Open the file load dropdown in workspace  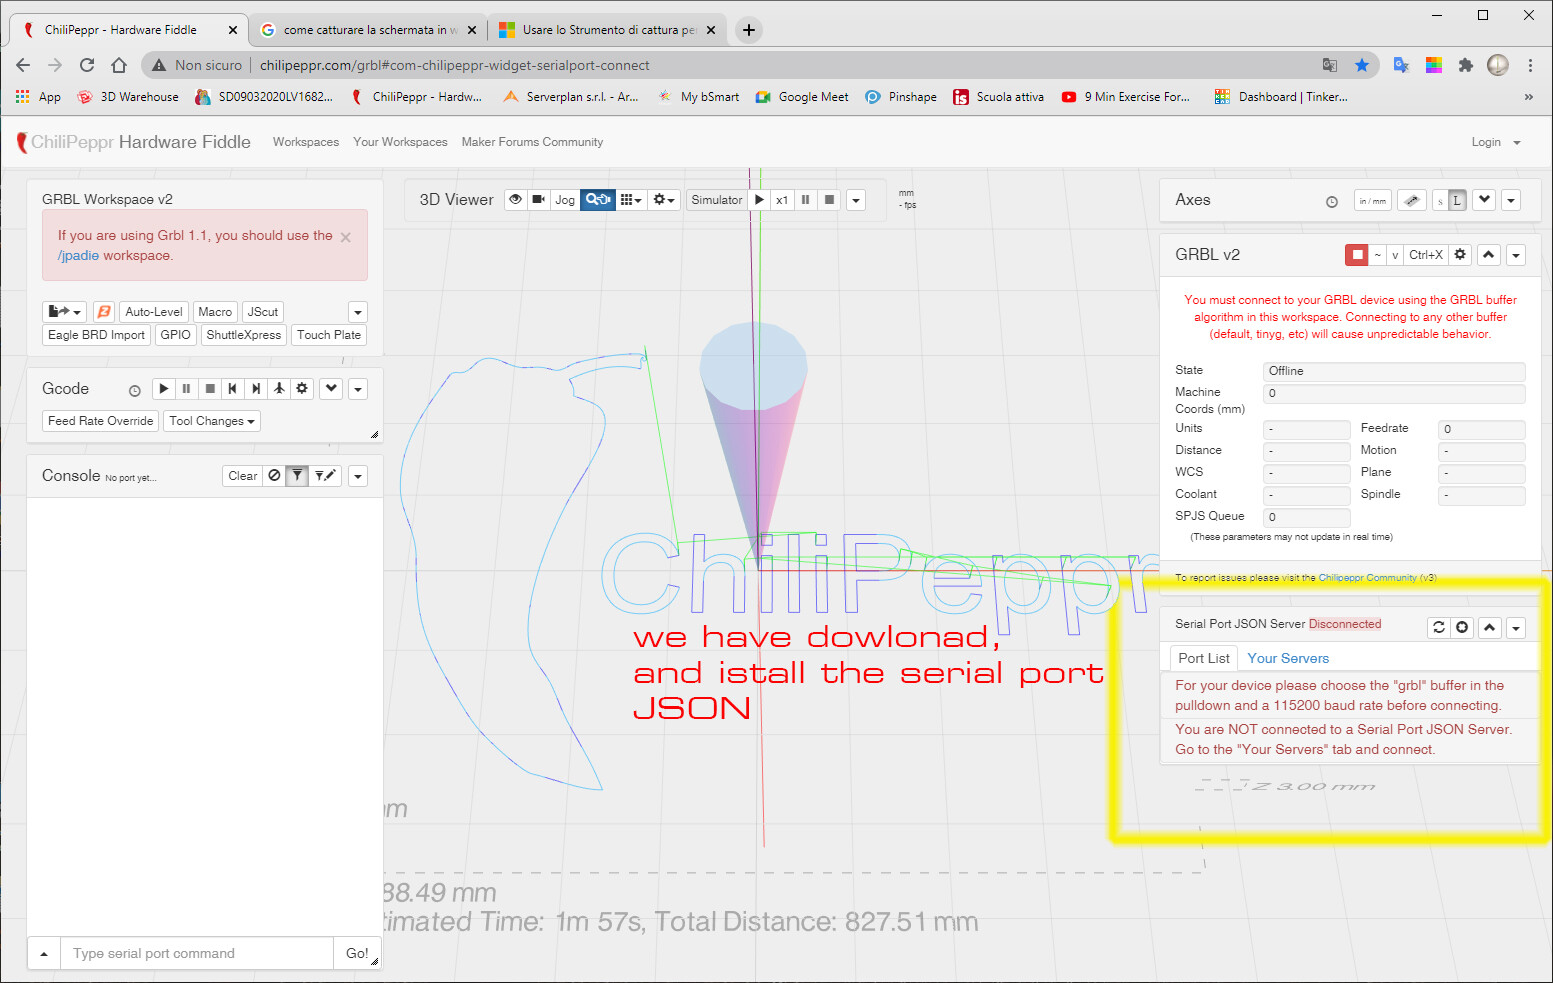tap(65, 312)
